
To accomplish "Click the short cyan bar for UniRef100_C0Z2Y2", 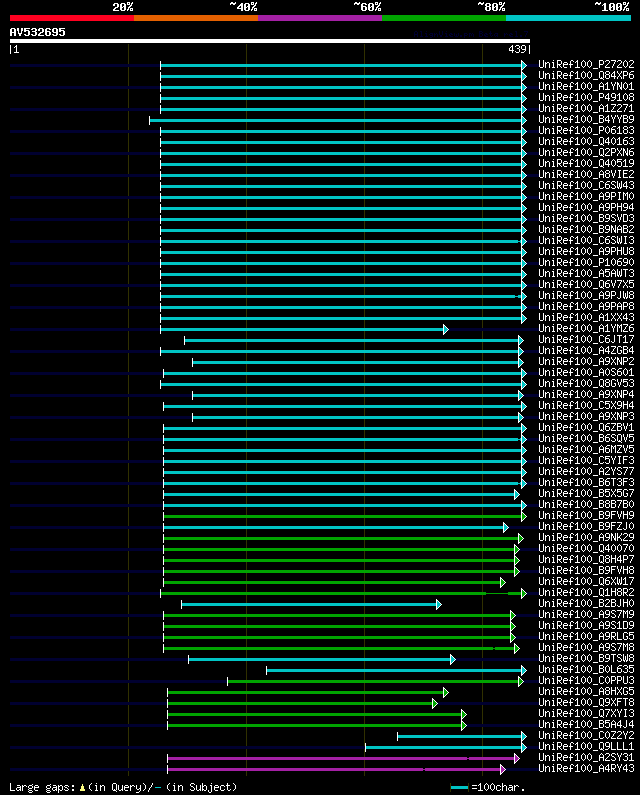I will tap(461, 737).
